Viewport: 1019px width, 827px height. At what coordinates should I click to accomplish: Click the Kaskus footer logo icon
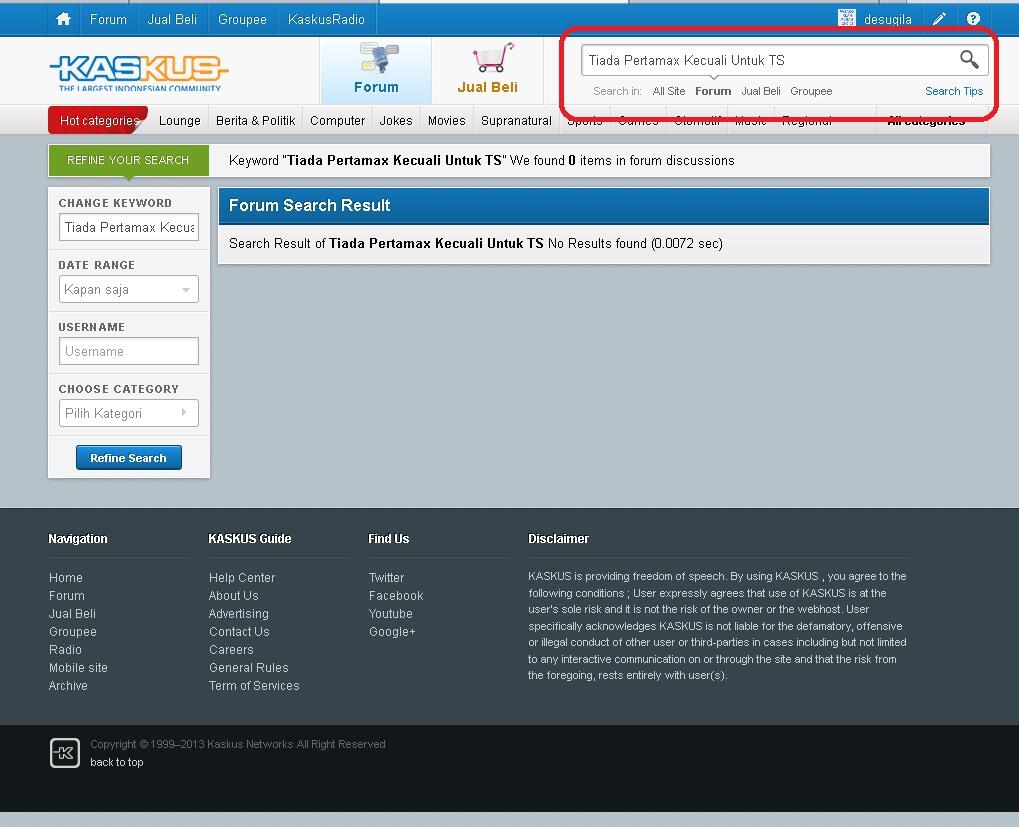point(65,753)
